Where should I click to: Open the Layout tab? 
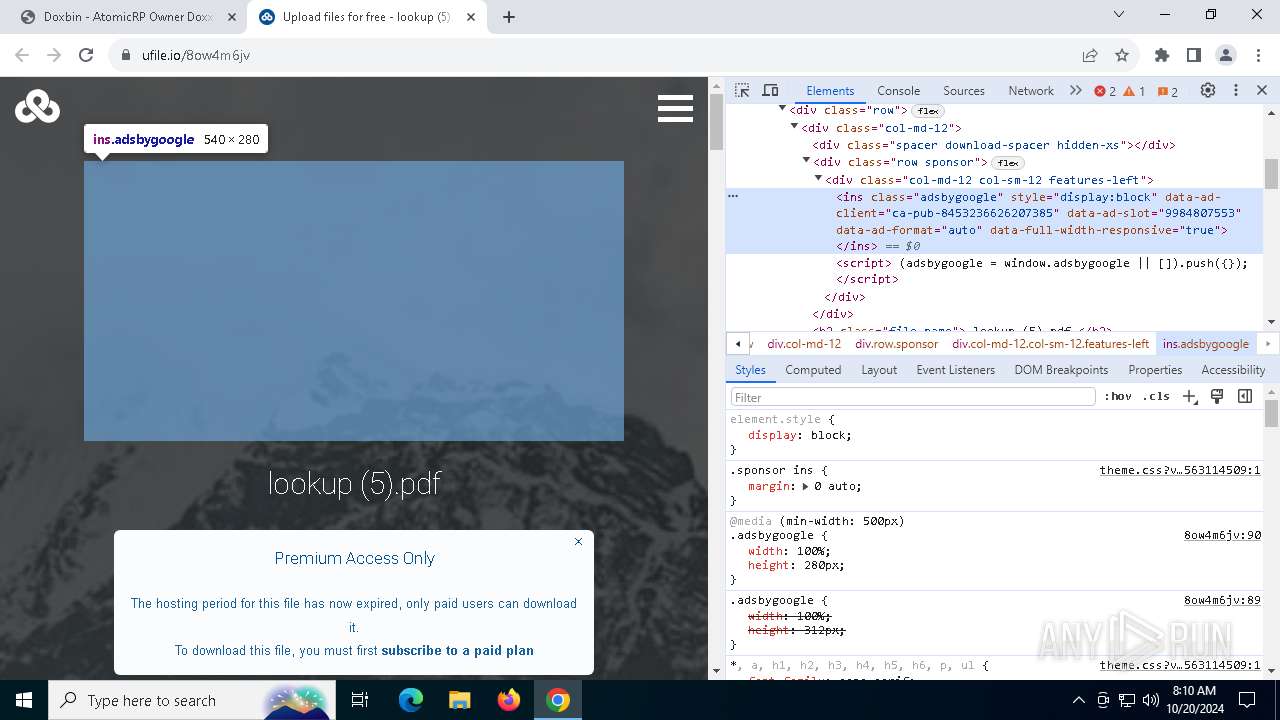879,370
